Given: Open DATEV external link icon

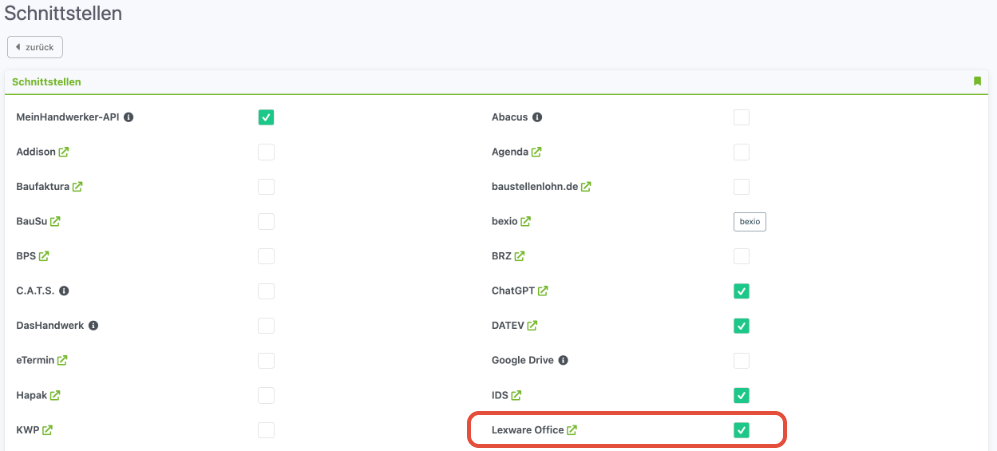Looking at the screenshot, I should point(533,326).
